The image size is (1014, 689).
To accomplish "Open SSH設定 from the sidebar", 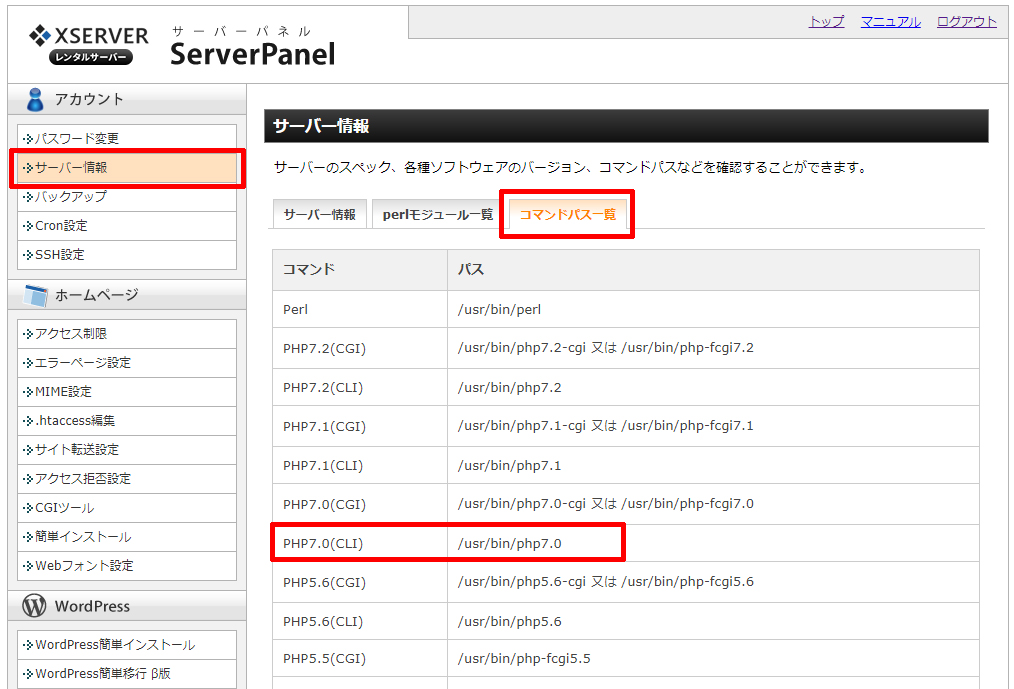I will click(60, 255).
